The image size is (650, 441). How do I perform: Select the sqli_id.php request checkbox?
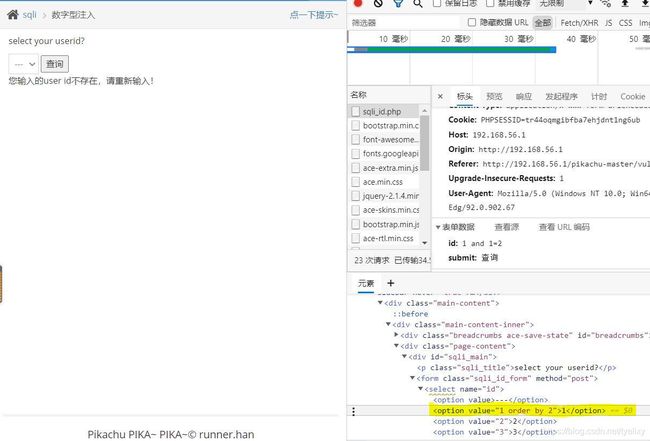[x=355, y=111]
